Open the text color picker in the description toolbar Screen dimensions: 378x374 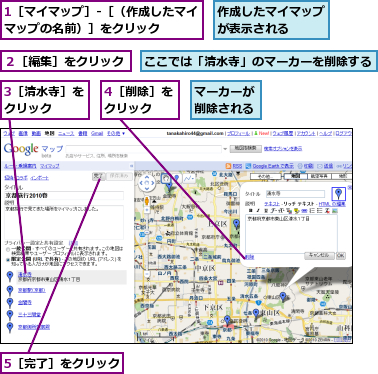click(289, 211)
